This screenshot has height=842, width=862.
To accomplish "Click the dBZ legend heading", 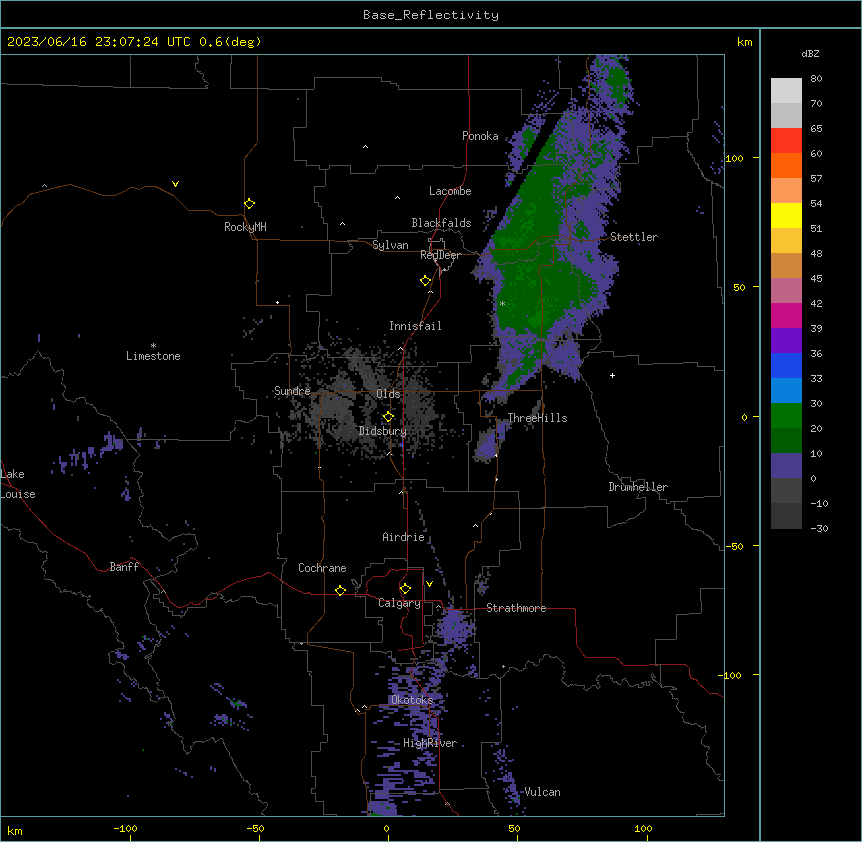I will coord(810,53).
